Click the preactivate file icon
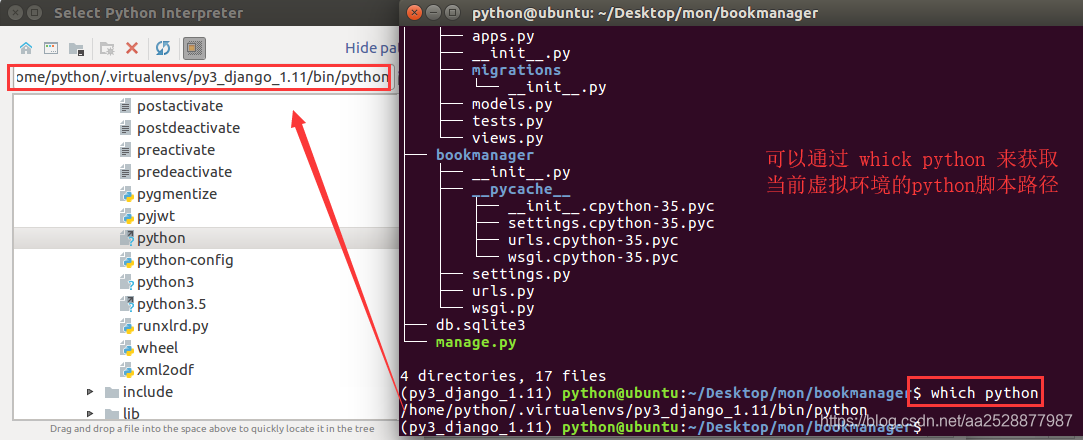 [x=125, y=150]
